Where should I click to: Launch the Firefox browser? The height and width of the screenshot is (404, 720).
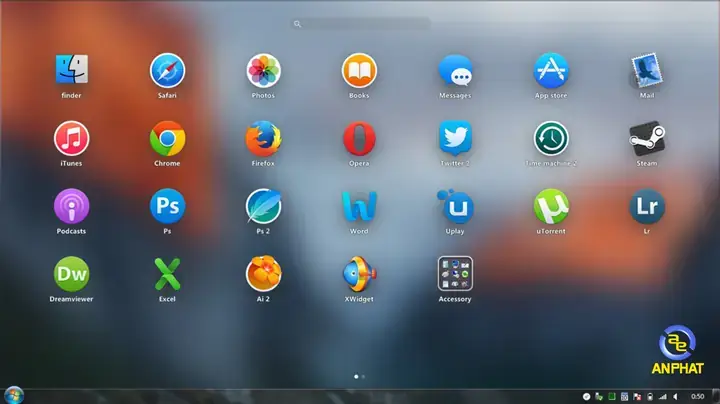point(263,138)
